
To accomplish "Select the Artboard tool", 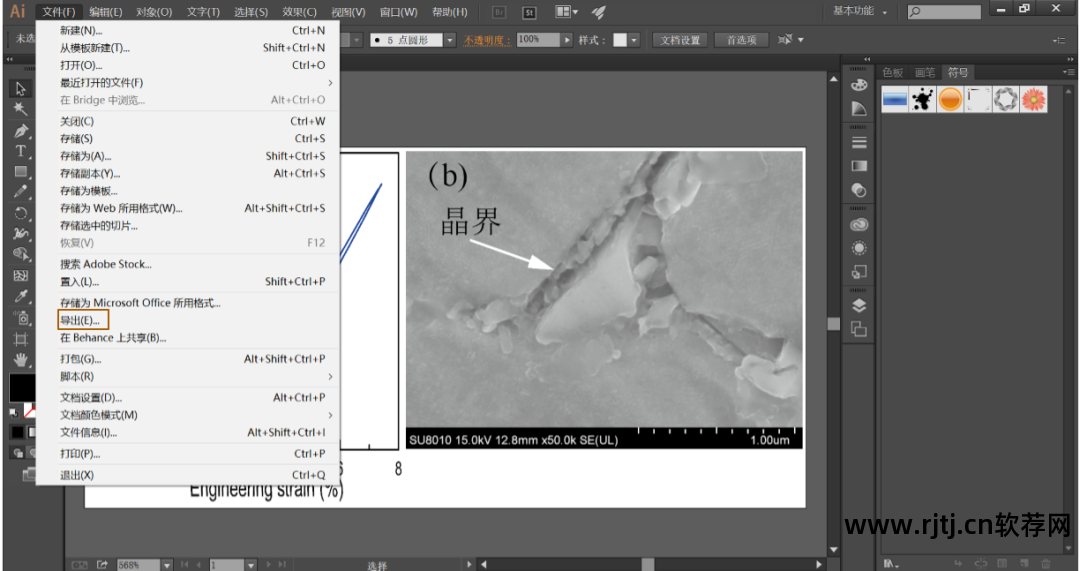I will point(20,339).
